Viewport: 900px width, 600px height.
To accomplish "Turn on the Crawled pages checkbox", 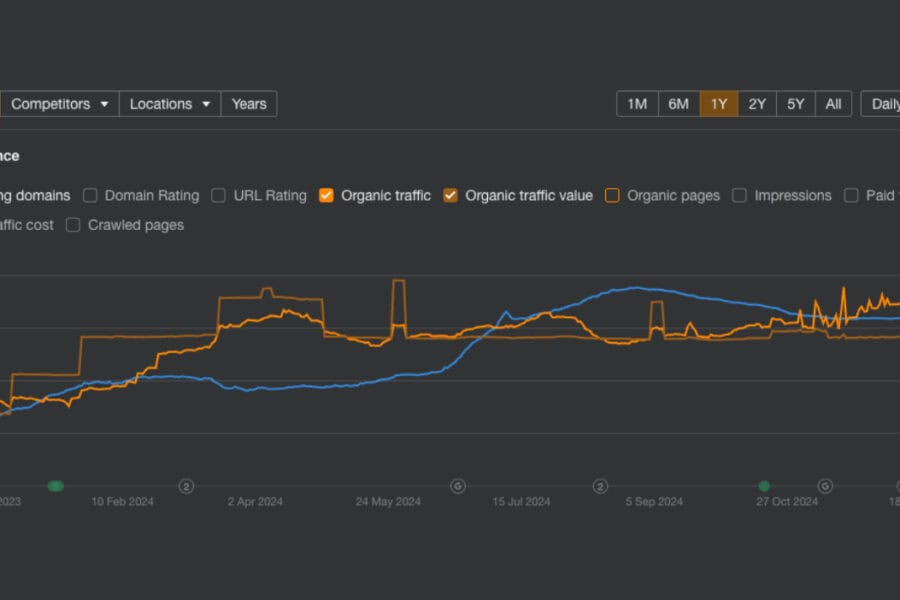I will tap(73, 225).
